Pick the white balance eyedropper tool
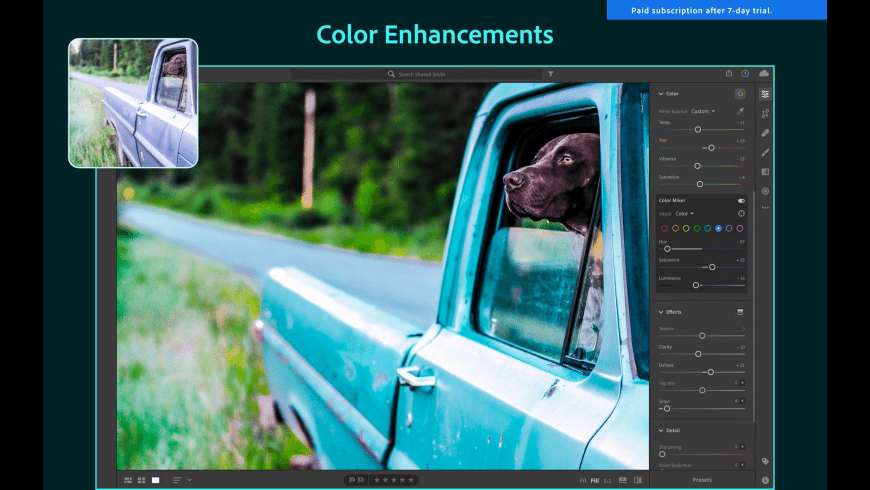This screenshot has height=490, width=870. 740,111
